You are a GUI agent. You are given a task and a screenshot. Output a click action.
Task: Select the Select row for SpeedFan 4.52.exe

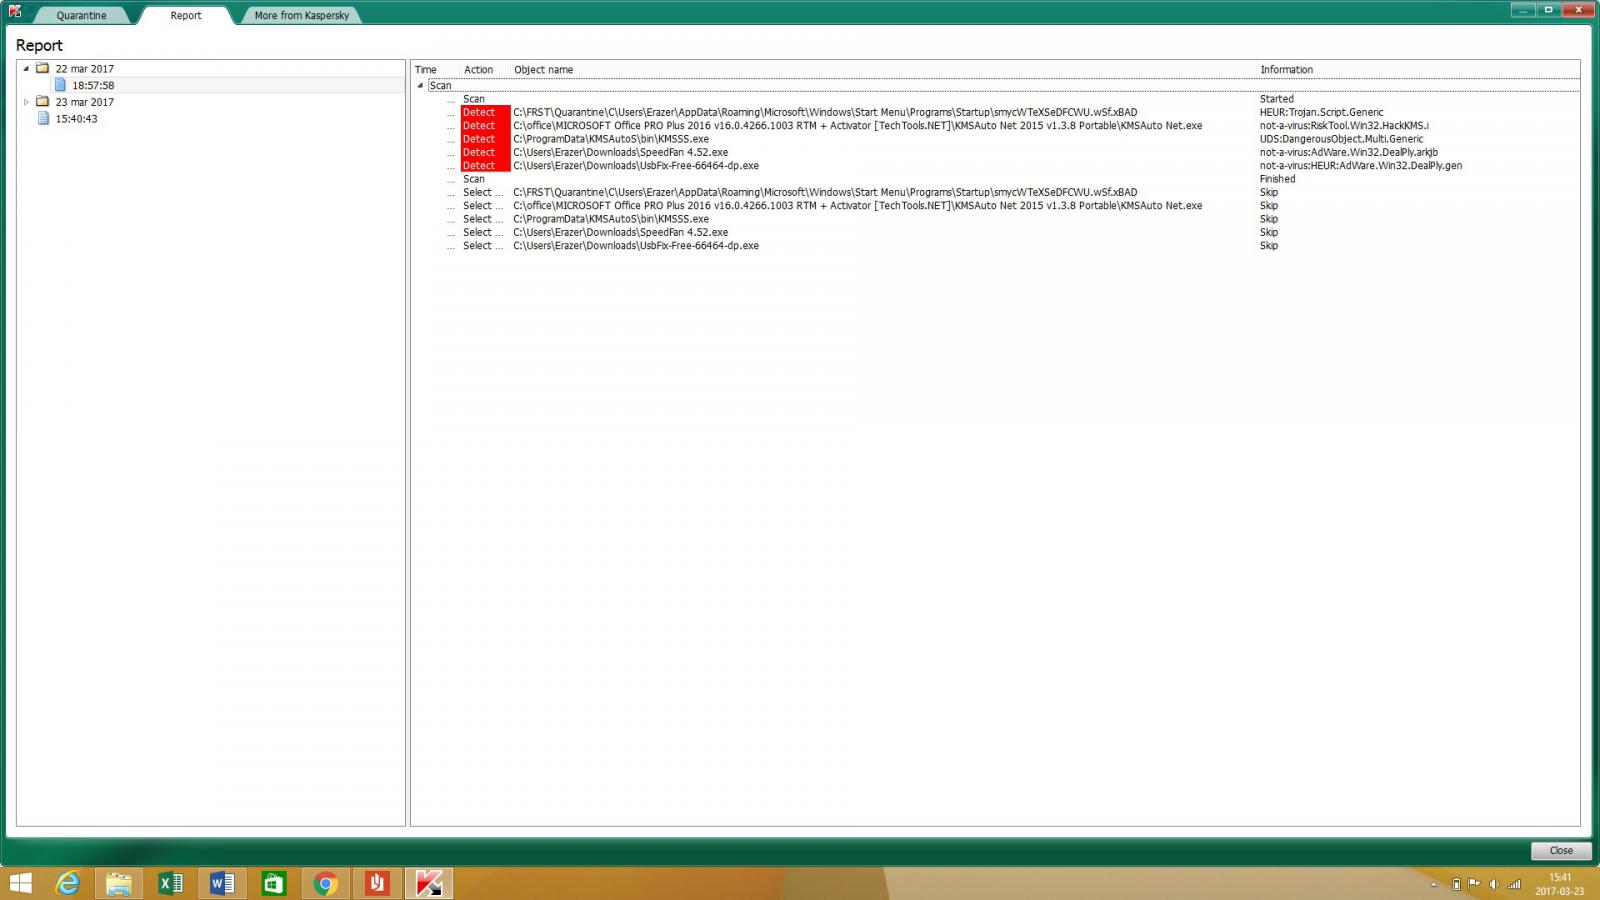(995, 232)
